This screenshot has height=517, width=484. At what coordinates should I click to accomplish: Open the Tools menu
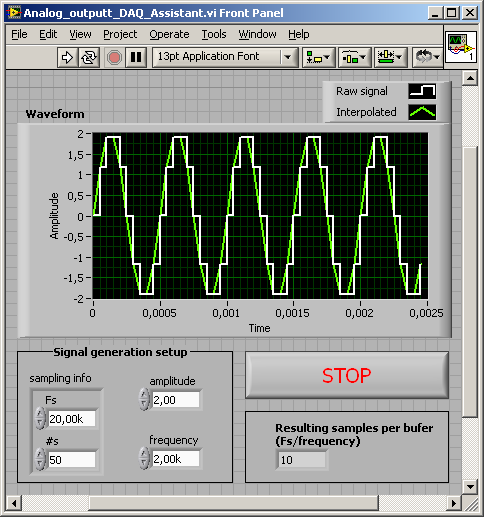click(214, 34)
